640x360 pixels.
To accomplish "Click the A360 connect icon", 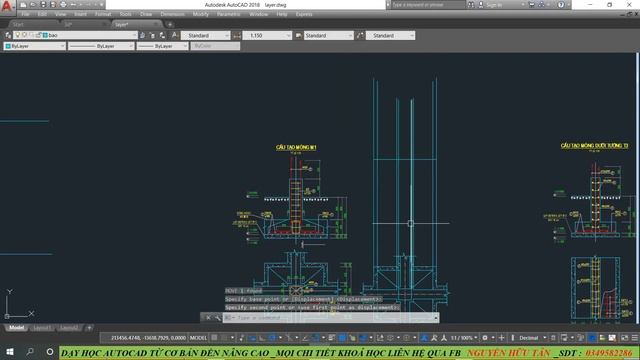I will tap(542, 5).
